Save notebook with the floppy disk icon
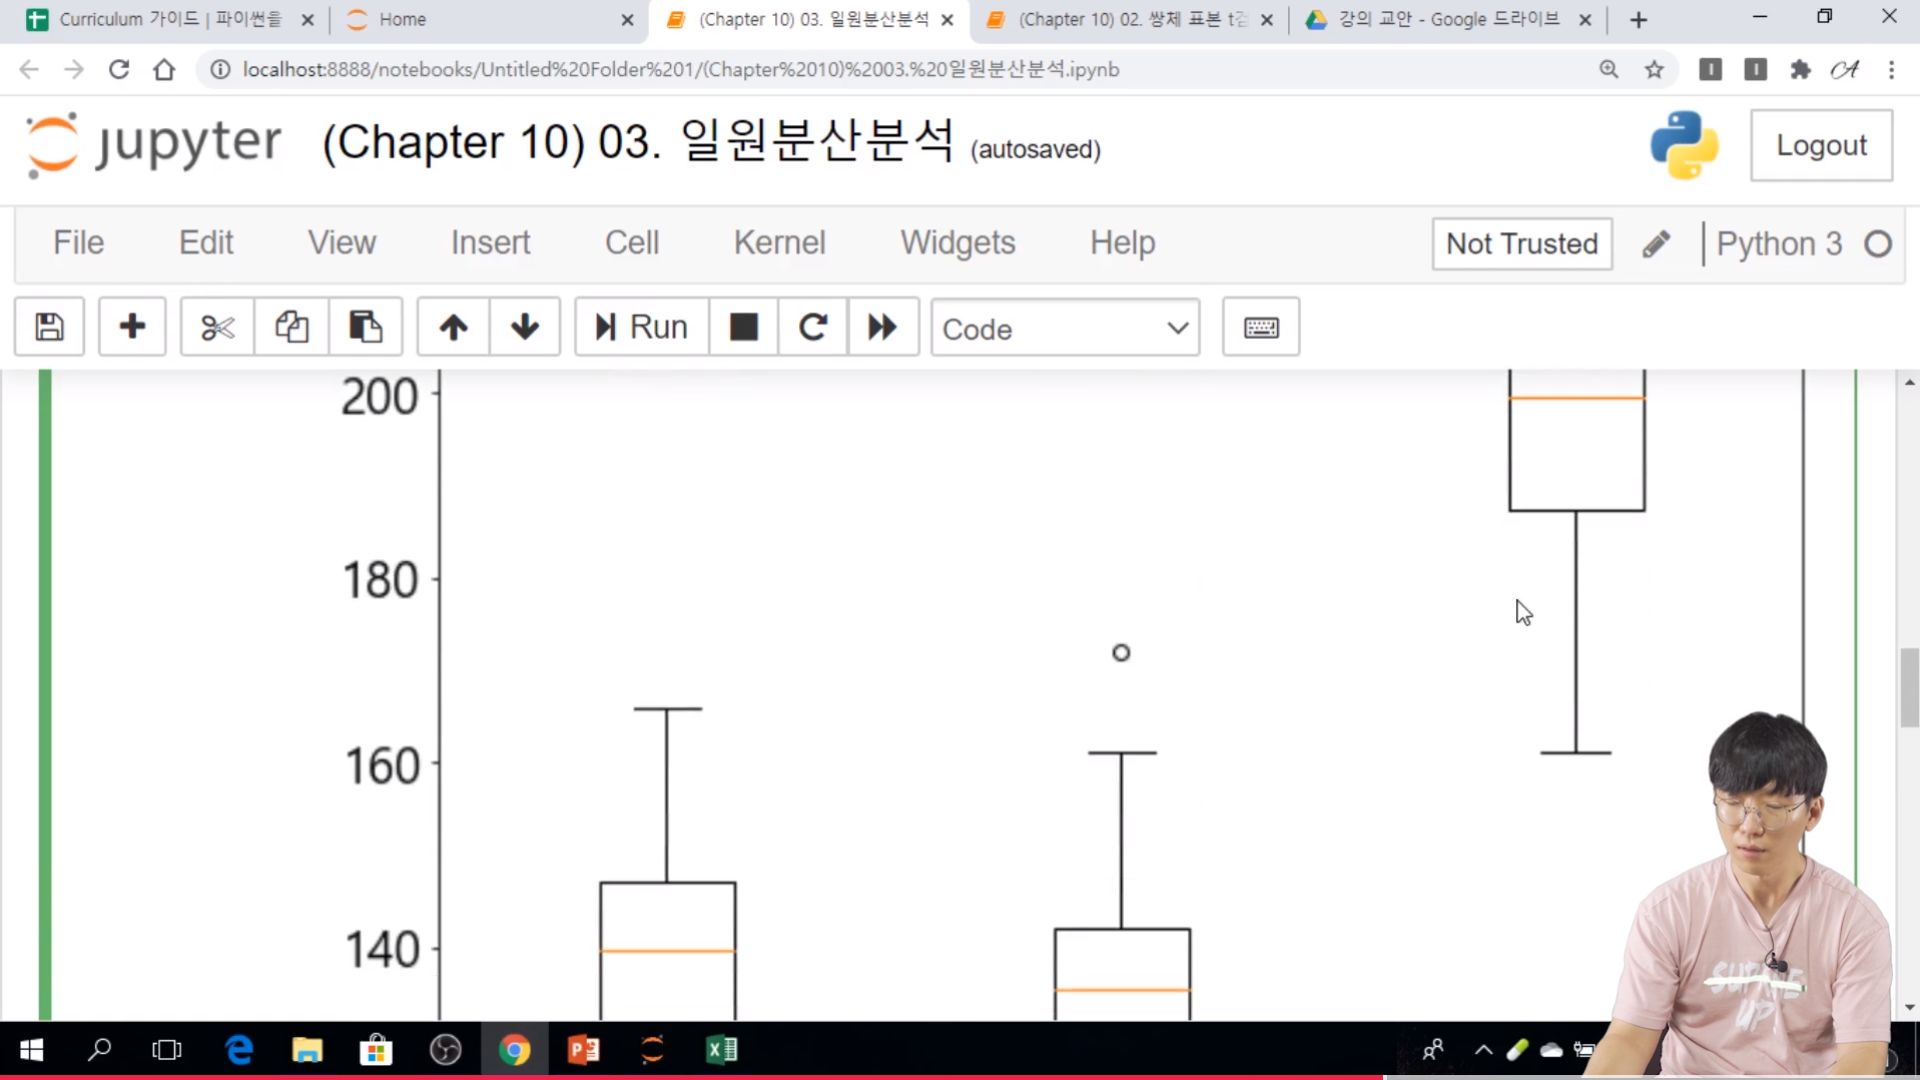This screenshot has height=1080, width=1920. pyautogui.click(x=49, y=327)
